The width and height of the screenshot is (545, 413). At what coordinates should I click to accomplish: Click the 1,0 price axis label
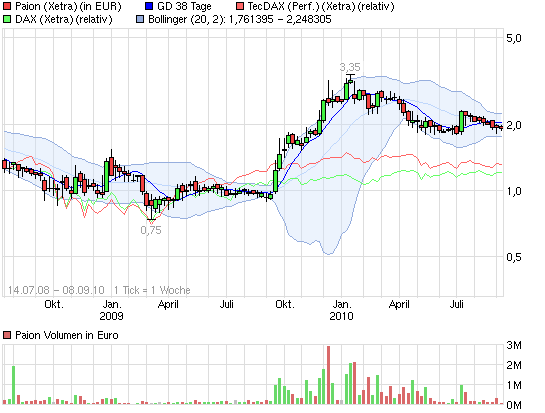tap(514, 191)
